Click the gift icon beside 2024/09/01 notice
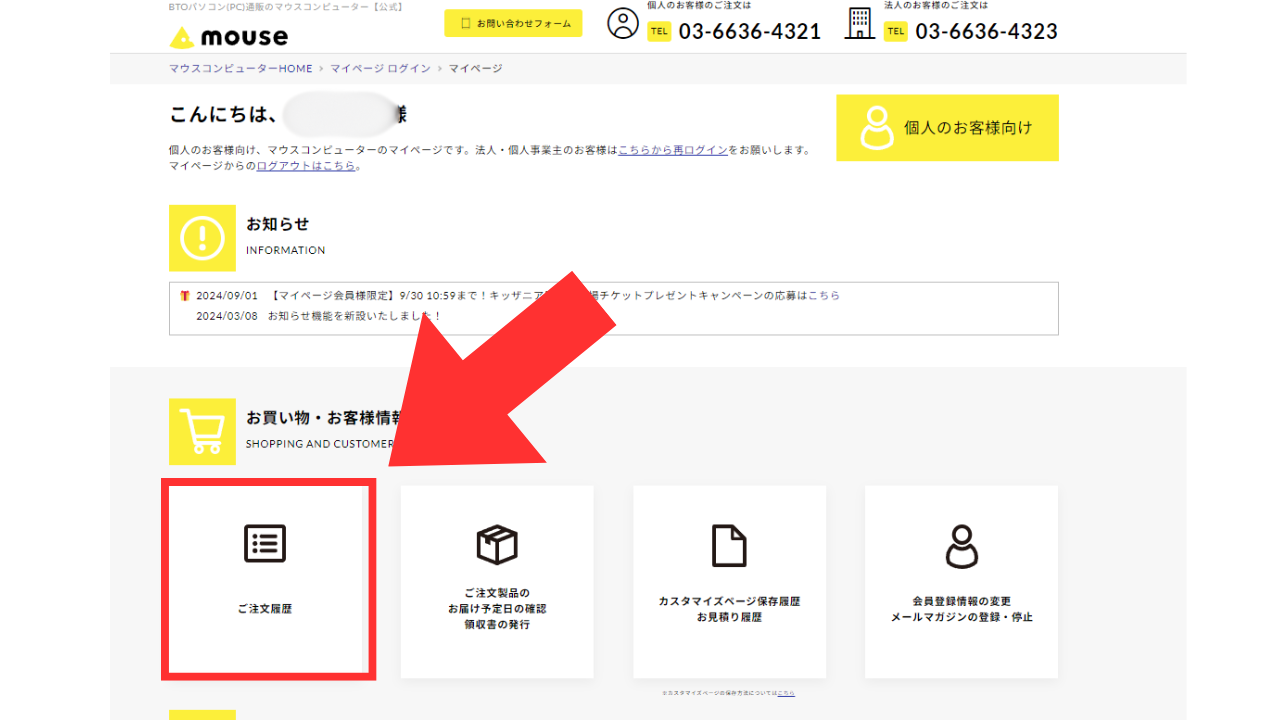Image resolution: width=1280 pixels, height=720 pixels. (185, 296)
